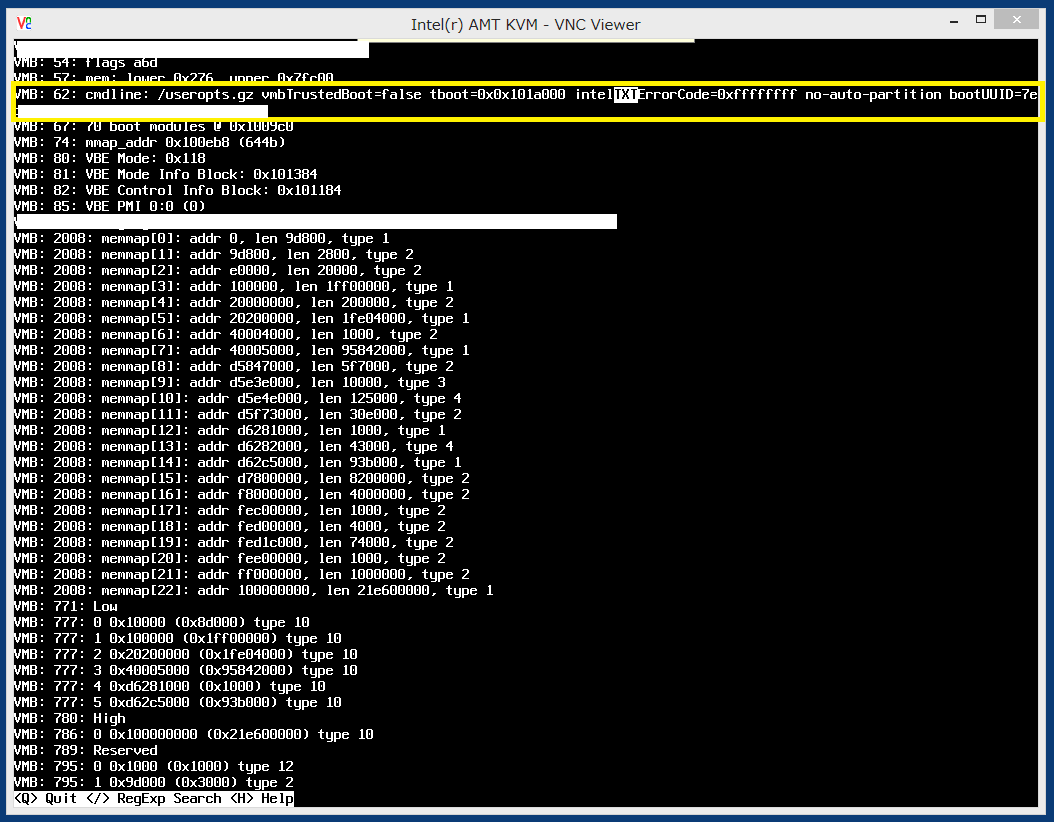
Task: Click the 'memmap[4]: addr 20000000' line
Action: (234, 303)
